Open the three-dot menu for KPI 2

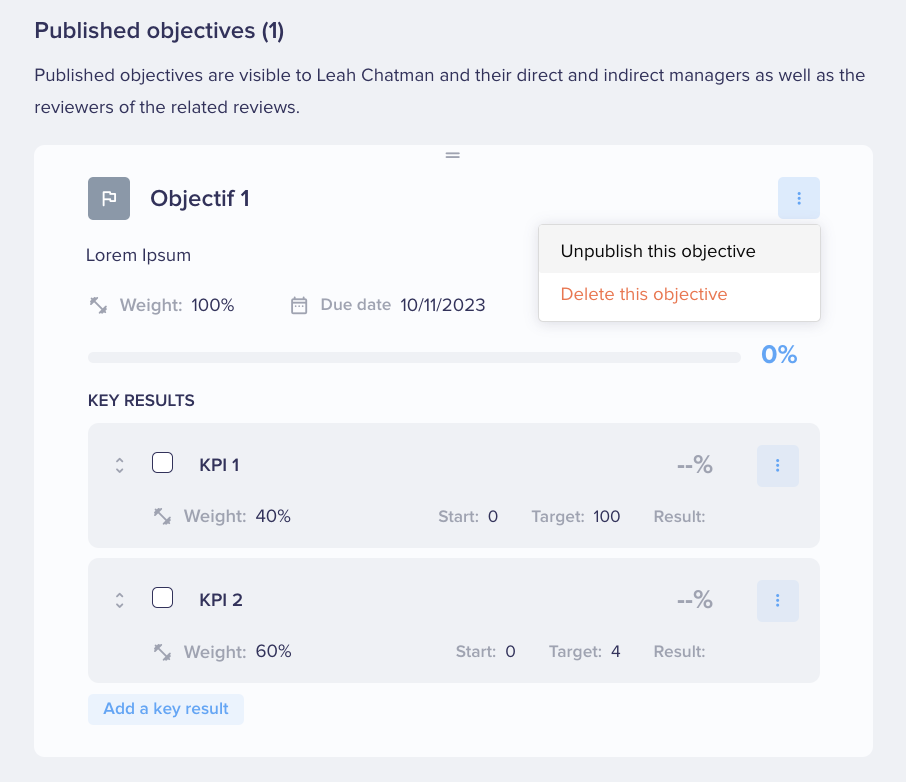pyautogui.click(x=778, y=601)
